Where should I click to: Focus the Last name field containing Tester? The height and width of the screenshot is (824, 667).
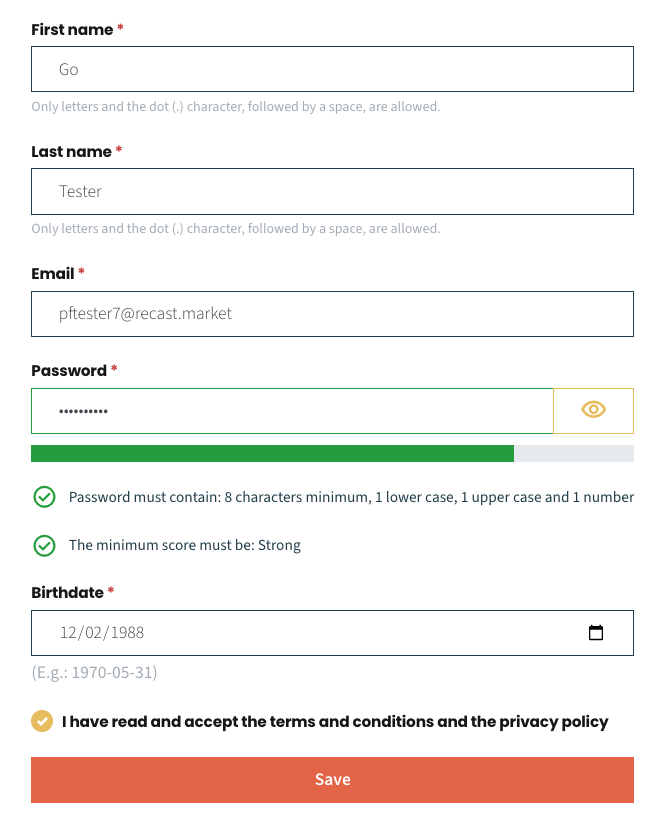(x=332, y=191)
